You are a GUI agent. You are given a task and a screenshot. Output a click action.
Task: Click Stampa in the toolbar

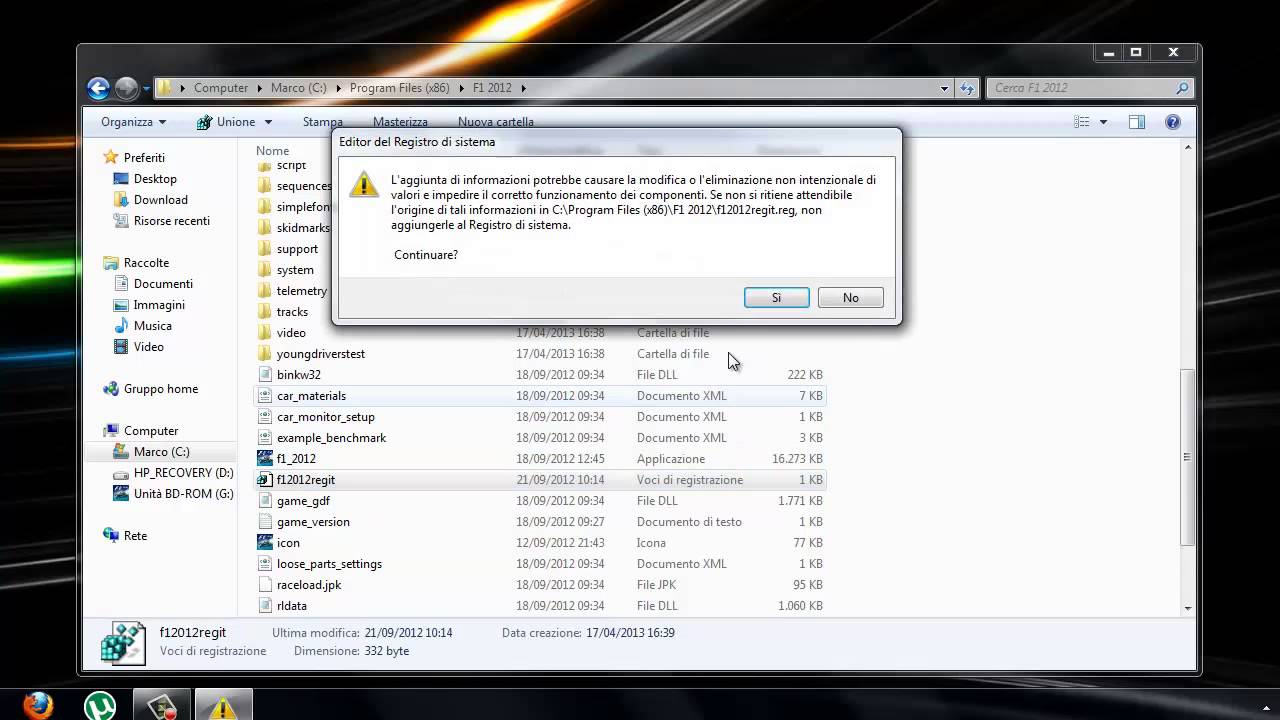click(x=323, y=122)
